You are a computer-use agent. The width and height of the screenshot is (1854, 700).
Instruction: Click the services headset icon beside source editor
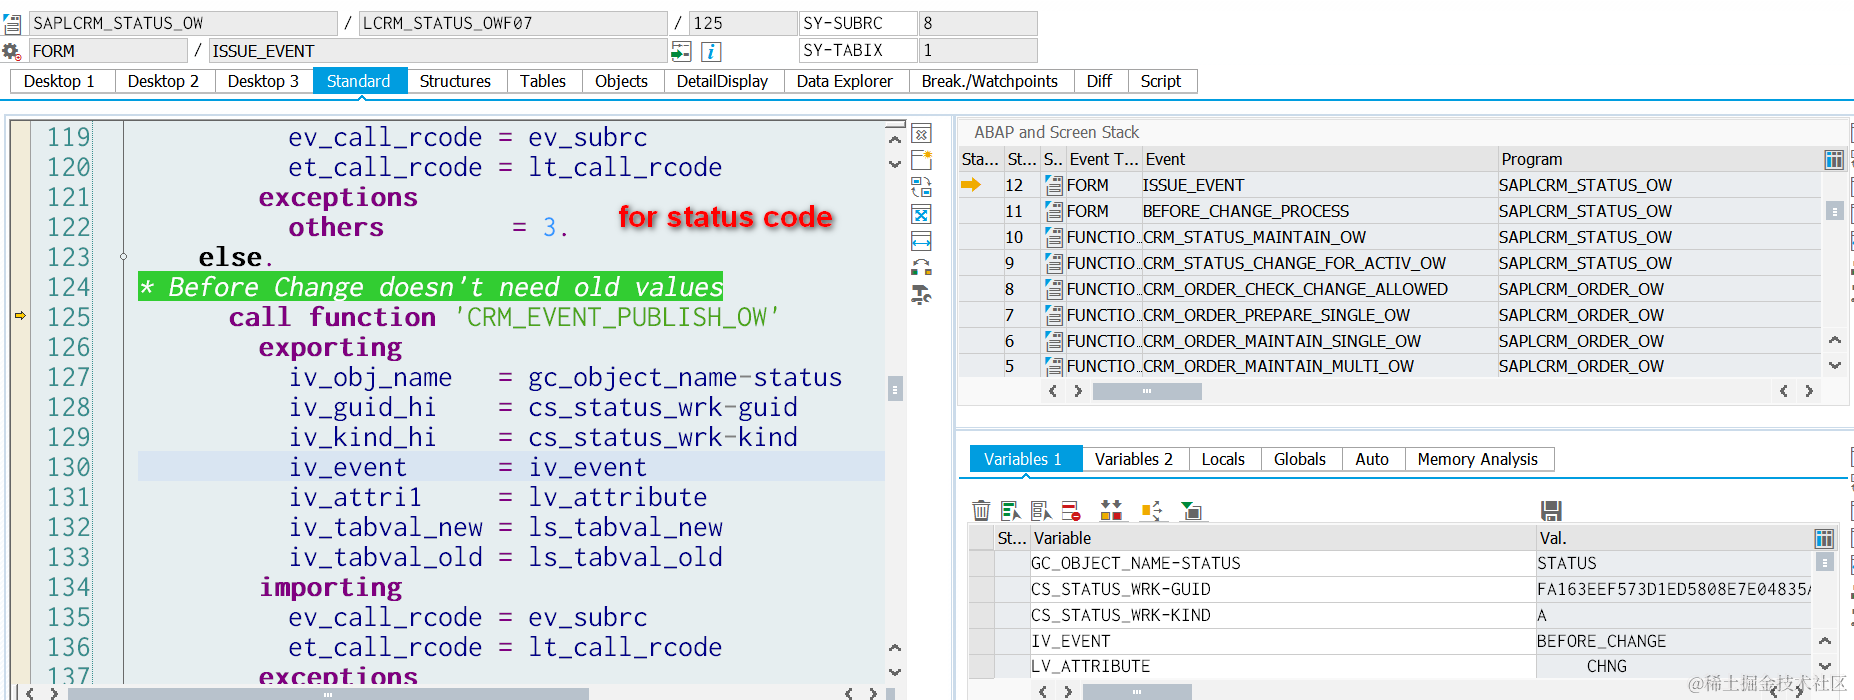(921, 267)
